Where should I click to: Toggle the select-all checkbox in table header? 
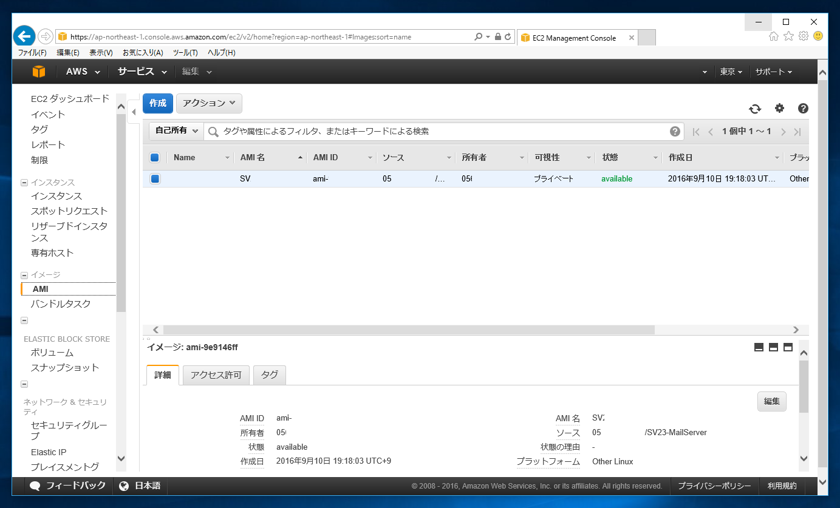(155, 158)
